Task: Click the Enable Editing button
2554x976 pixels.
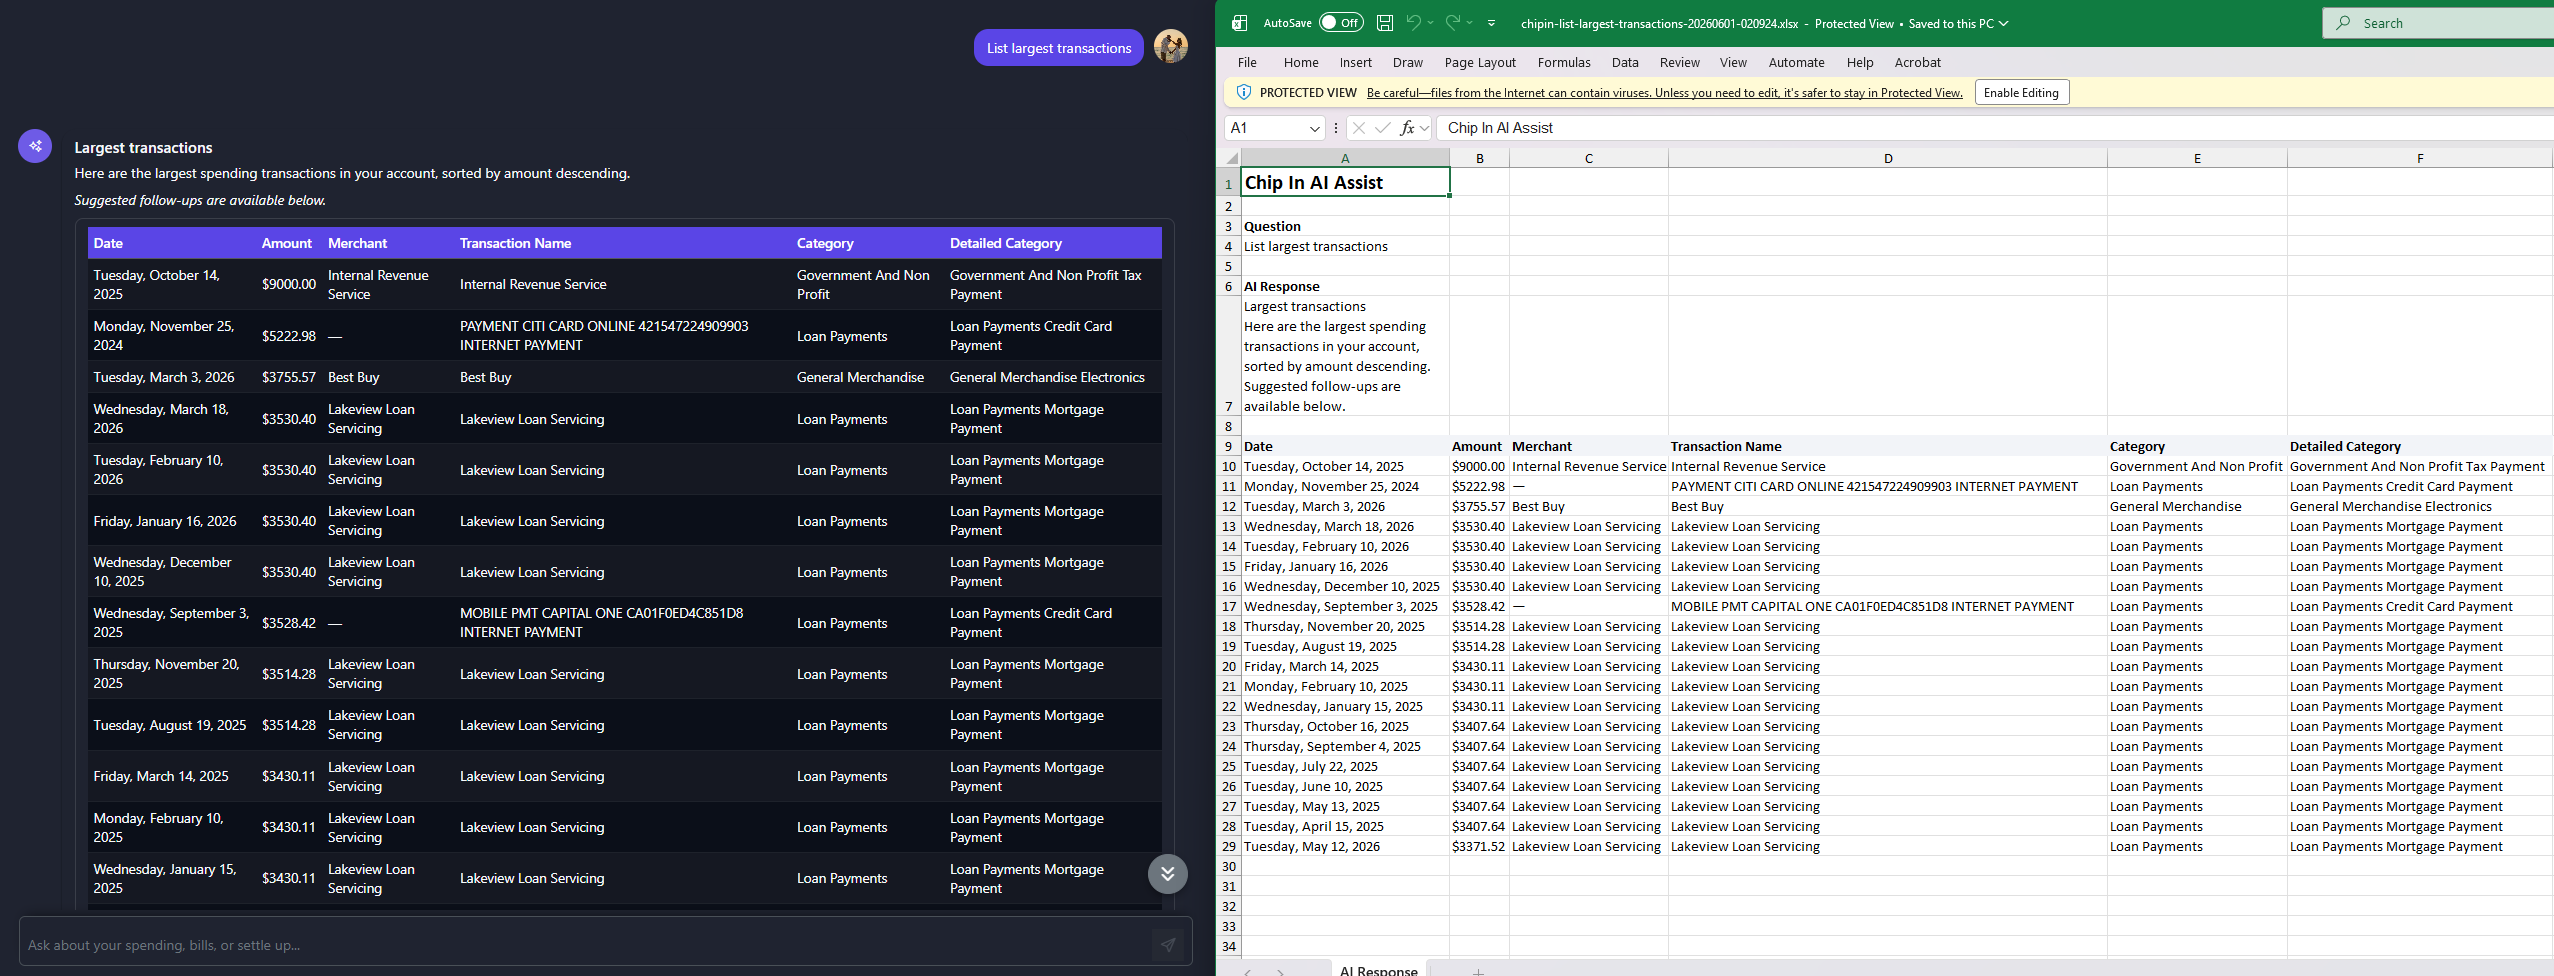Action: (2021, 93)
